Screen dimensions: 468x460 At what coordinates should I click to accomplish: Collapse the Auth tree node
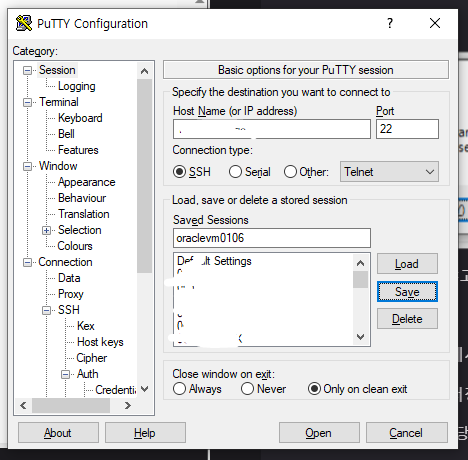point(65,374)
